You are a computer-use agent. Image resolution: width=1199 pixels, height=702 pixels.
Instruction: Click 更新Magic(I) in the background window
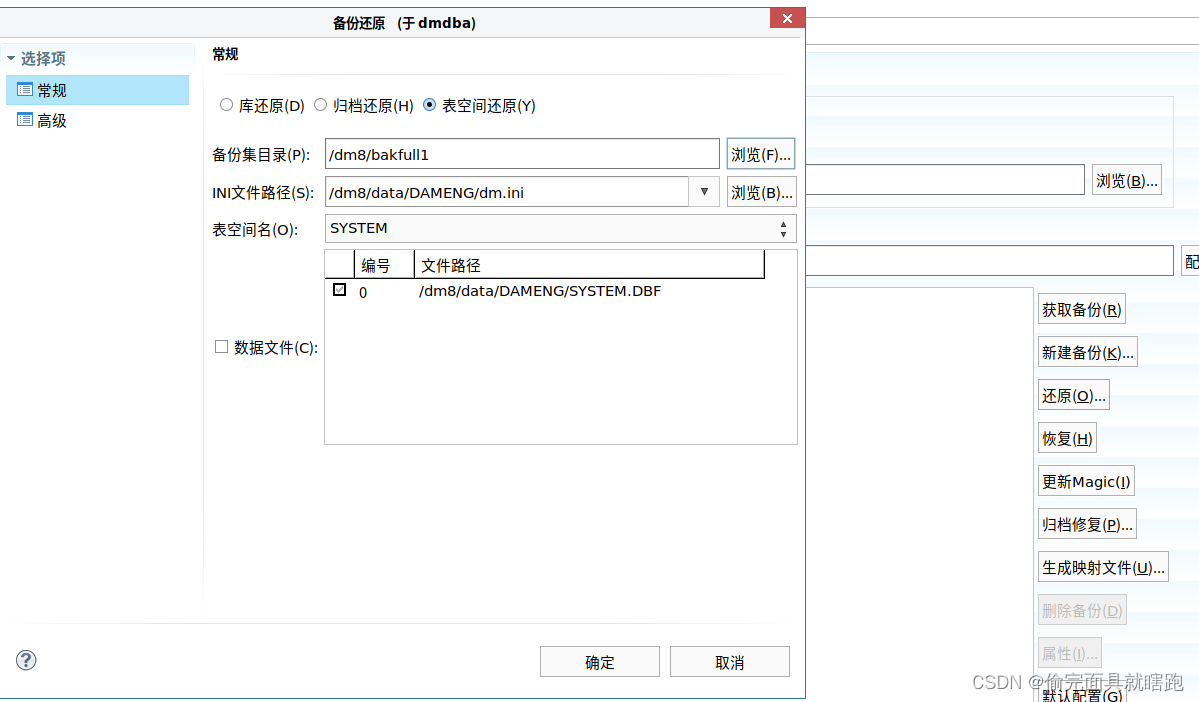tap(1086, 481)
